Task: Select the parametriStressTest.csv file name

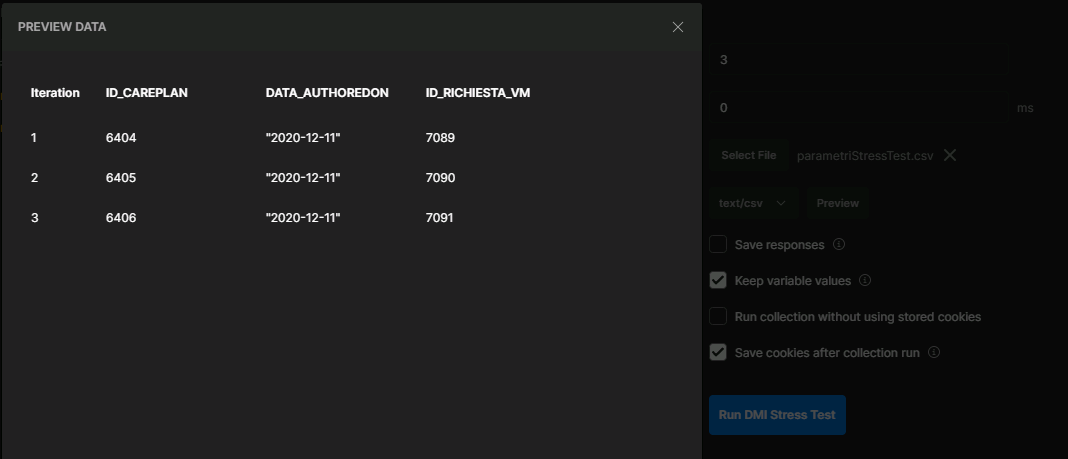Action: coord(865,156)
